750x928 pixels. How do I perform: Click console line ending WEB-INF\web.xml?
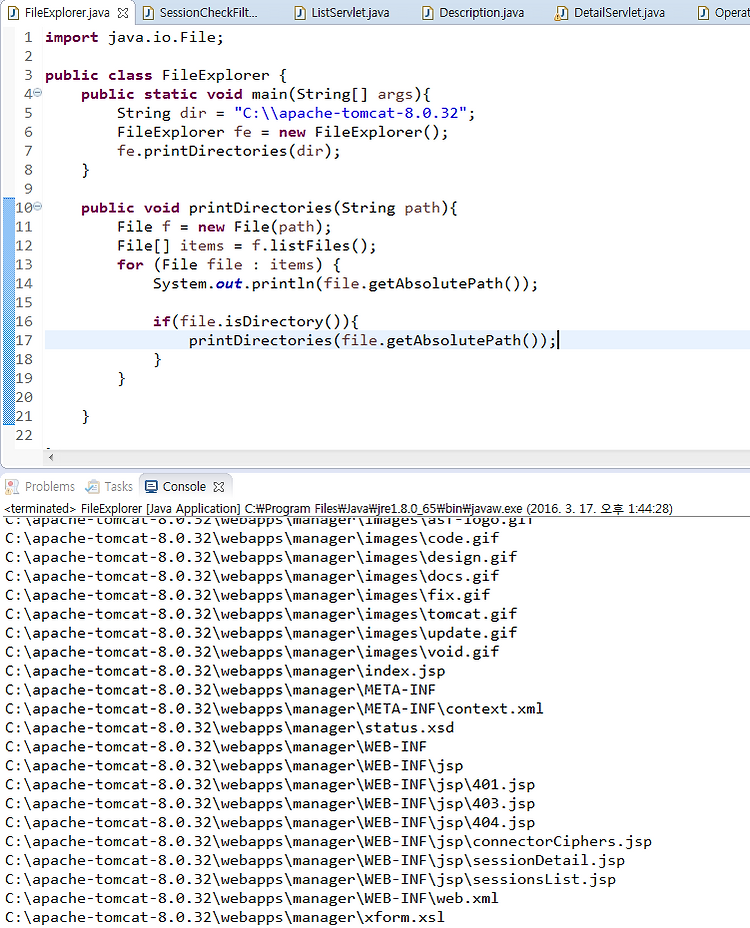point(252,898)
